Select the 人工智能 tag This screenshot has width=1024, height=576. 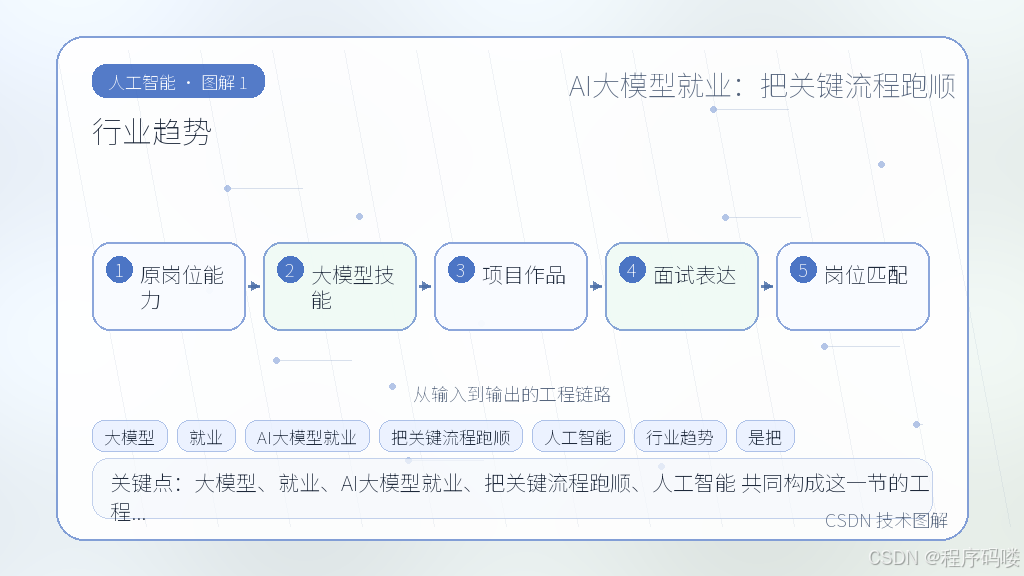578,437
